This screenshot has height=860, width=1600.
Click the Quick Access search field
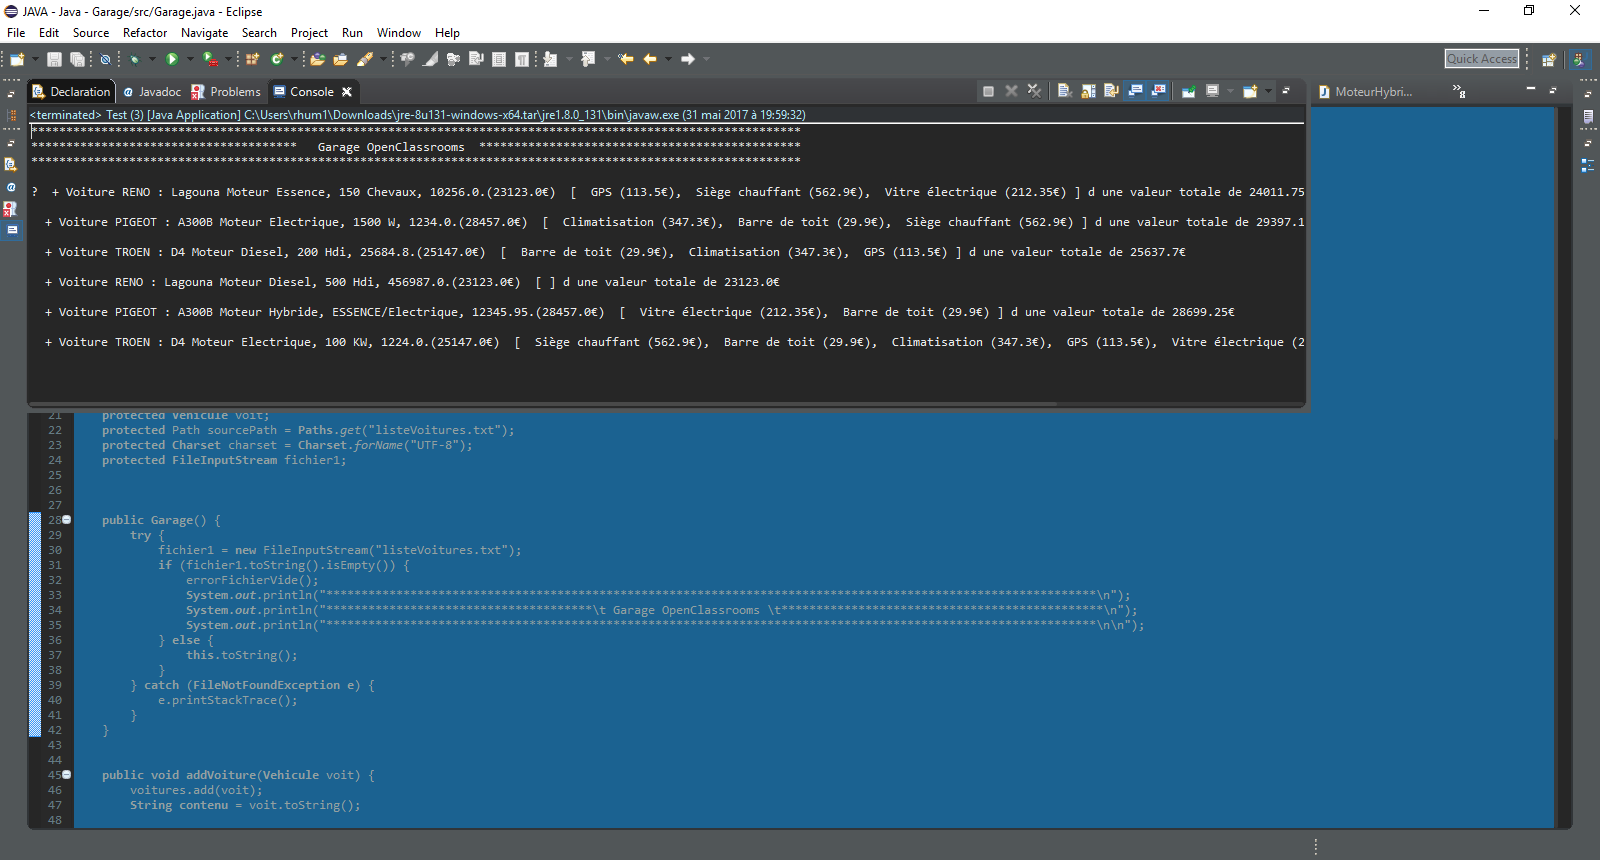point(1481,59)
